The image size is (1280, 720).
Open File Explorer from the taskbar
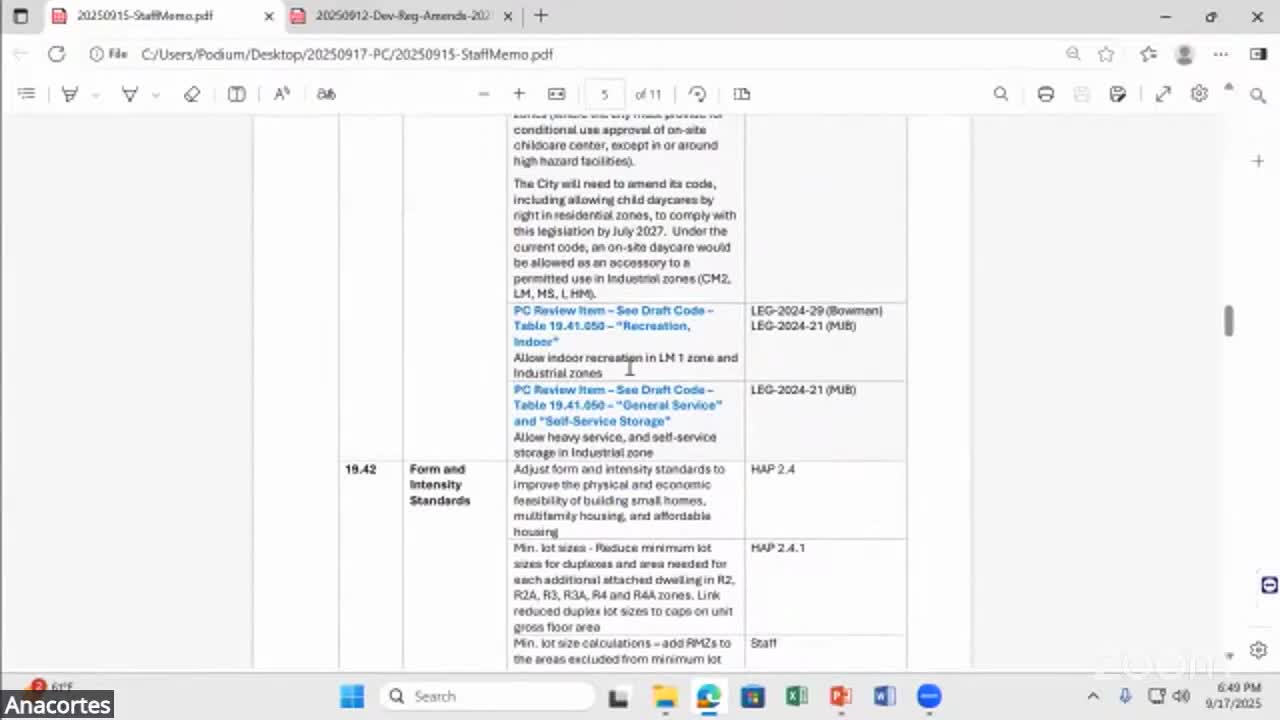(665, 696)
